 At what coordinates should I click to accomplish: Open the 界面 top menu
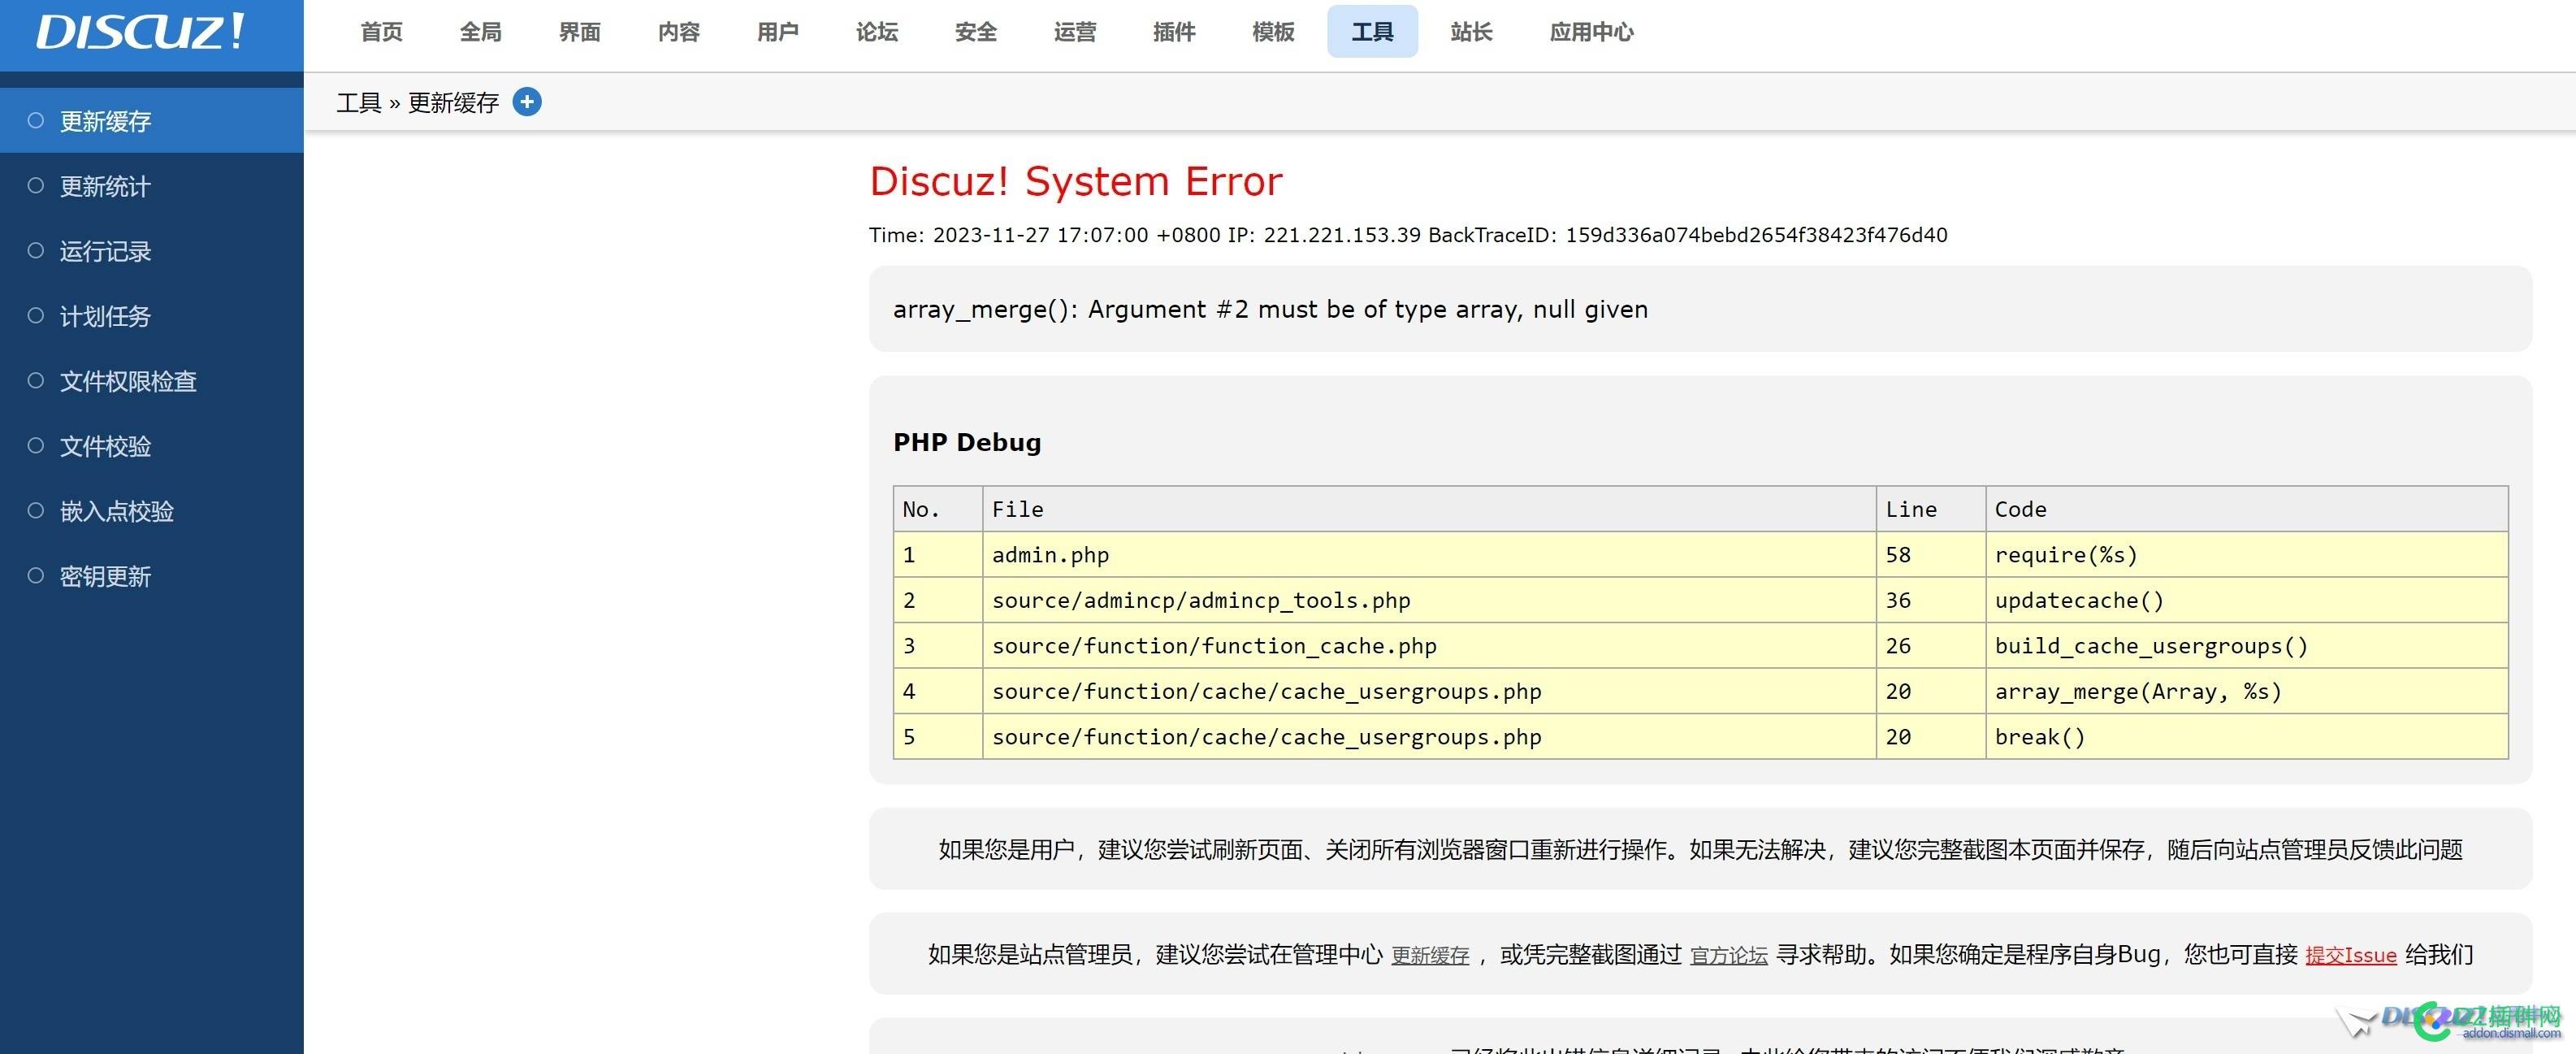coord(579,32)
